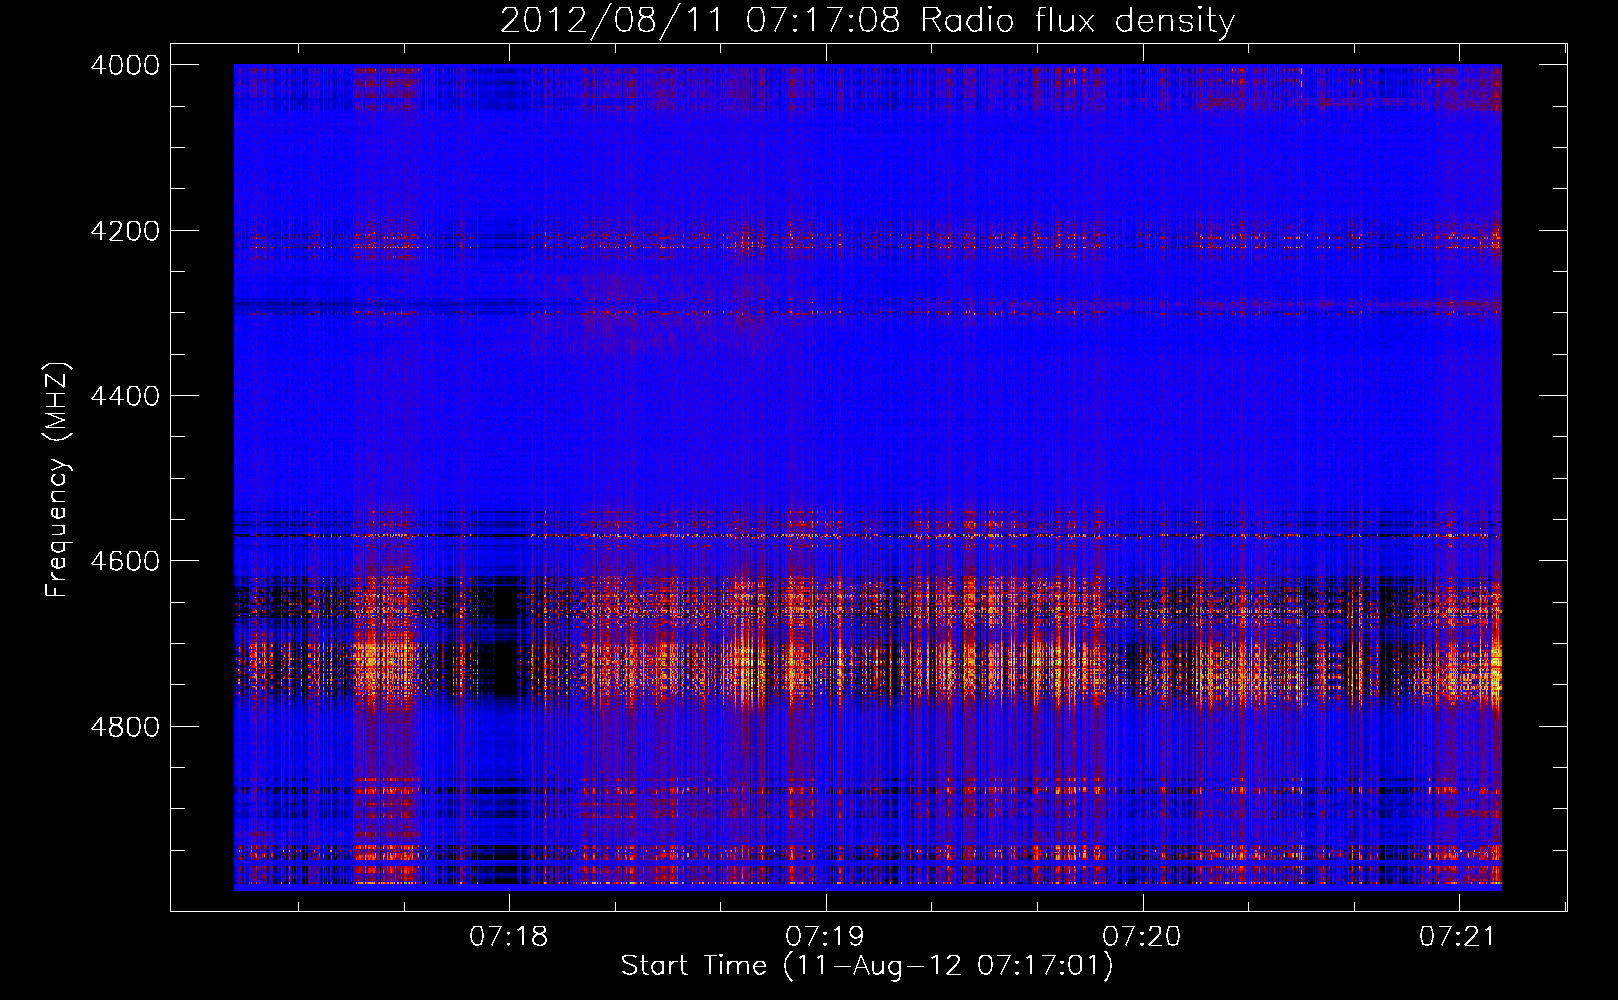Viewport: 1618px width, 1000px height.
Task: Click the 07:18 time tick label
Action: click(509, 937)
